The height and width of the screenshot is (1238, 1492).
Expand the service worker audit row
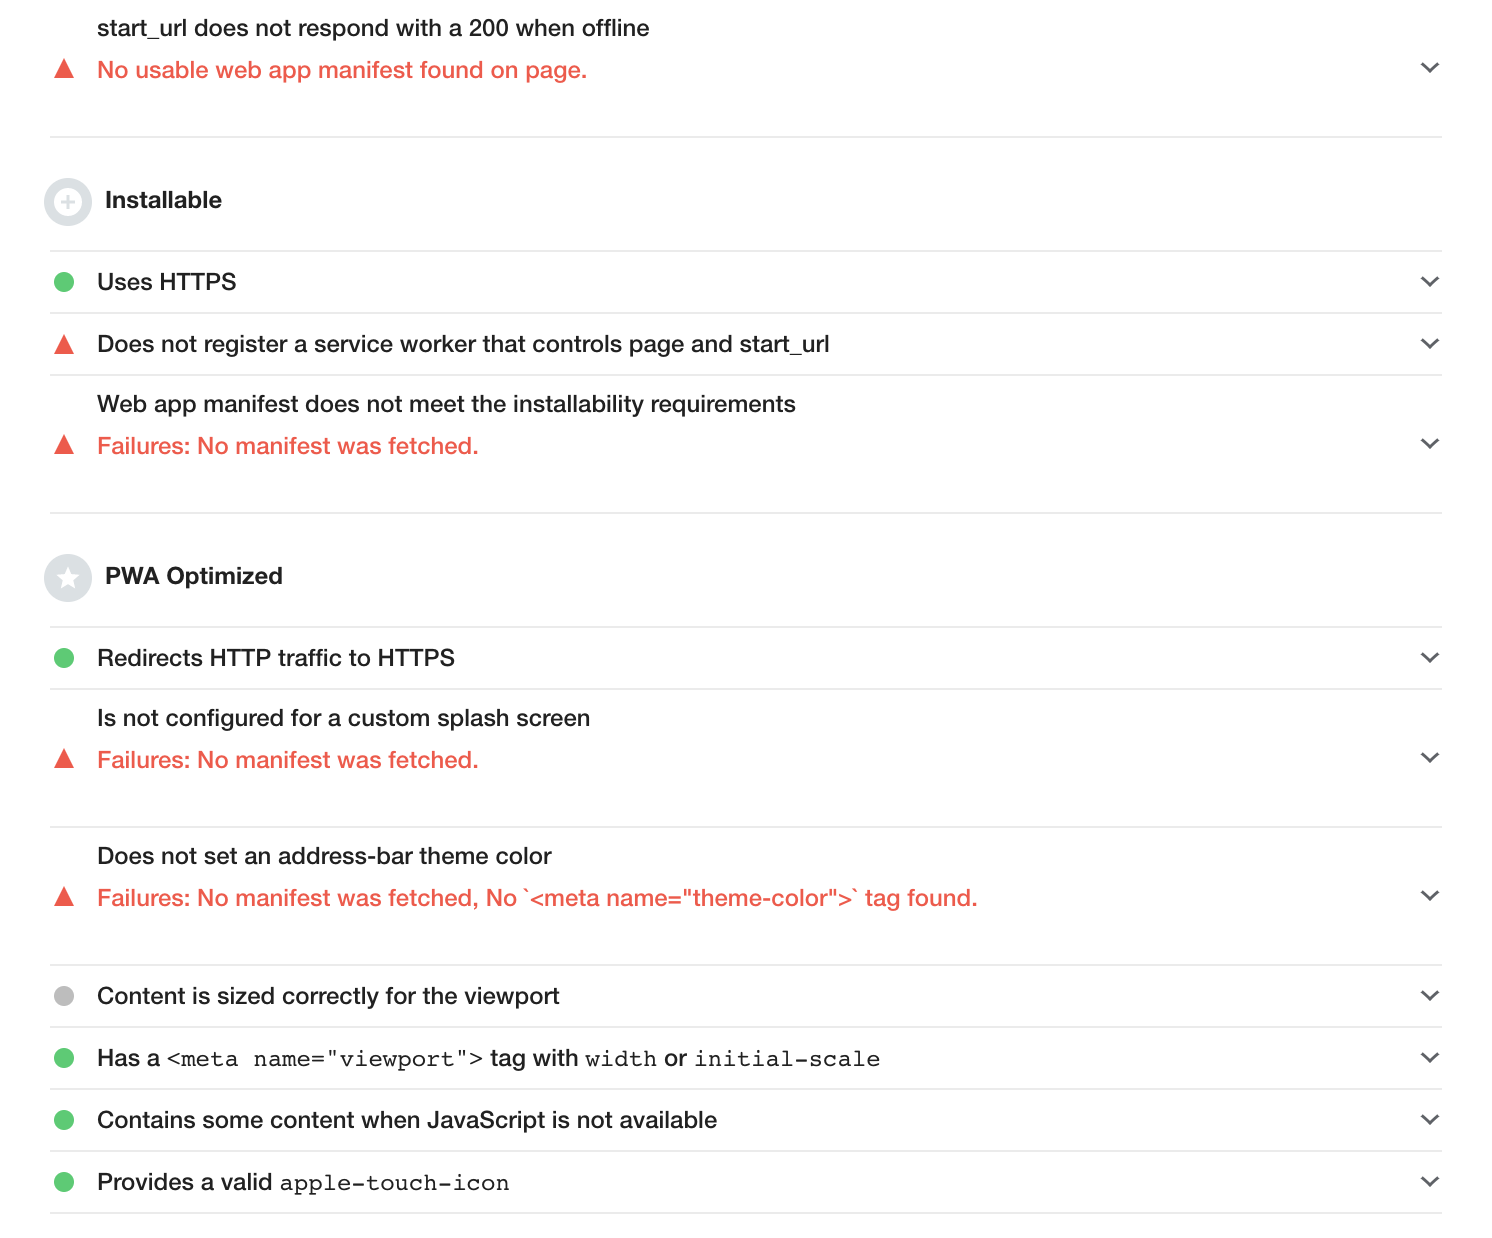1429,344
